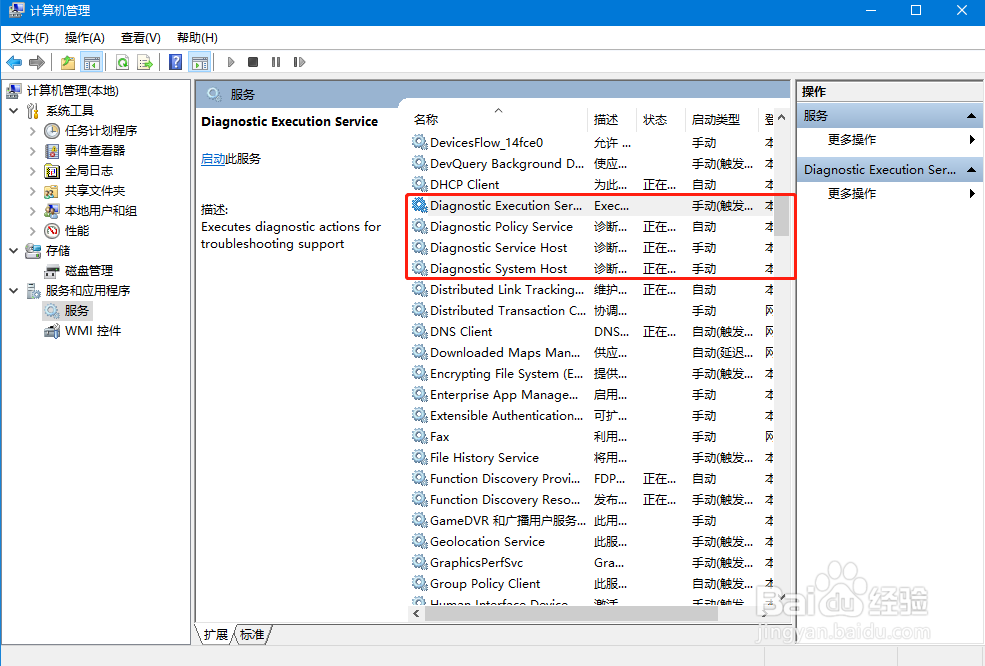985x666 pixels.
Task: Open the 操作(A) menu
Action: coord(84,38)
